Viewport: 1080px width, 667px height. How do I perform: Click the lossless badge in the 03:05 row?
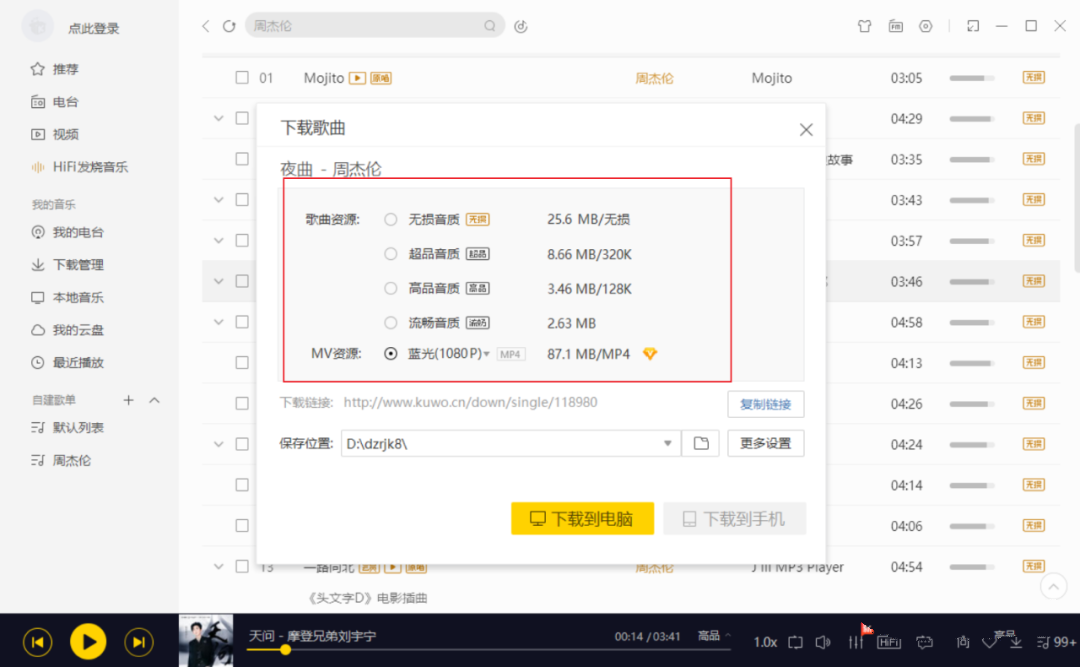(1033, 77)
